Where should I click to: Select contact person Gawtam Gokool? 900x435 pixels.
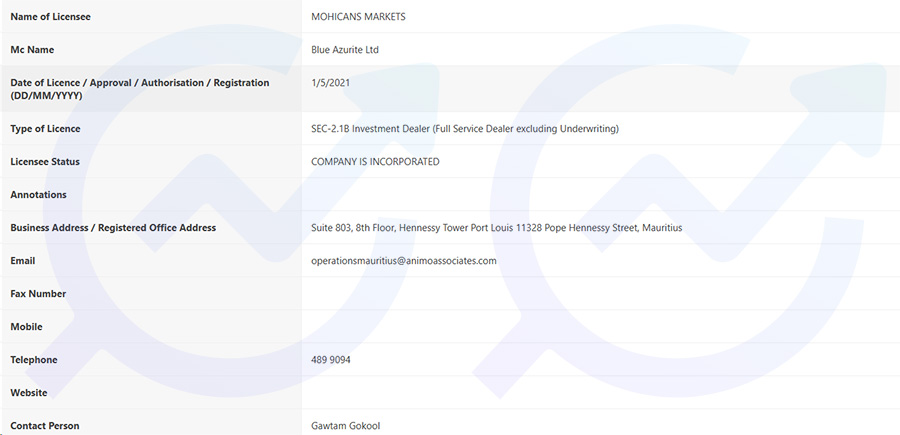(346, 426)
